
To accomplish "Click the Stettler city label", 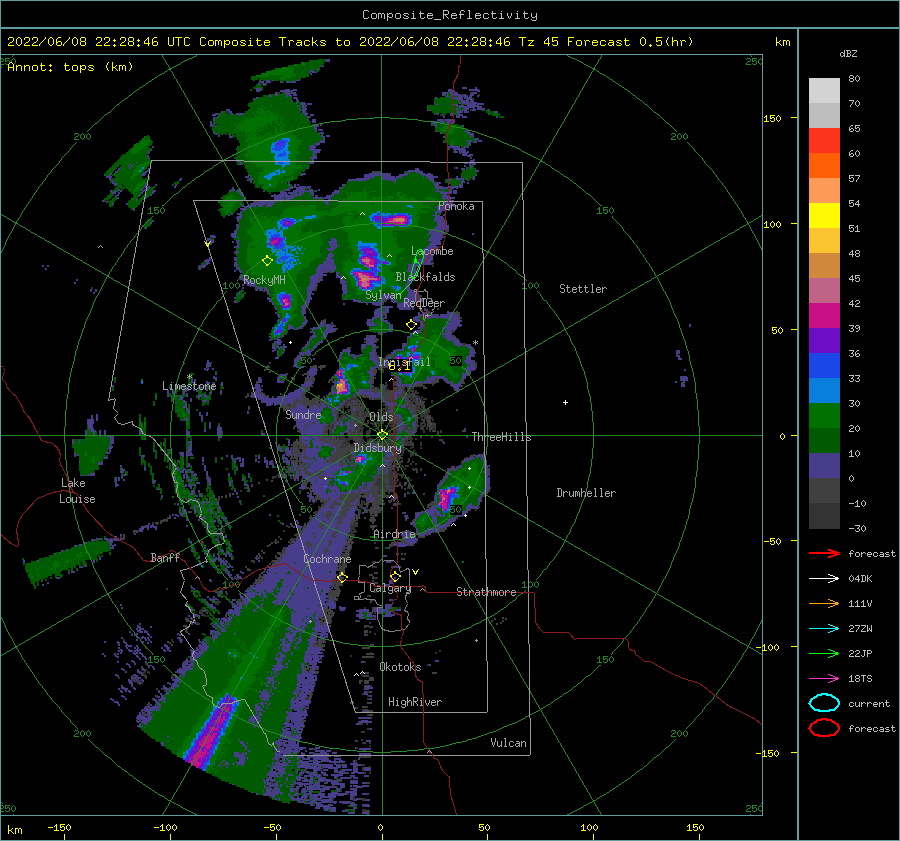I will (x=583, y=289).
